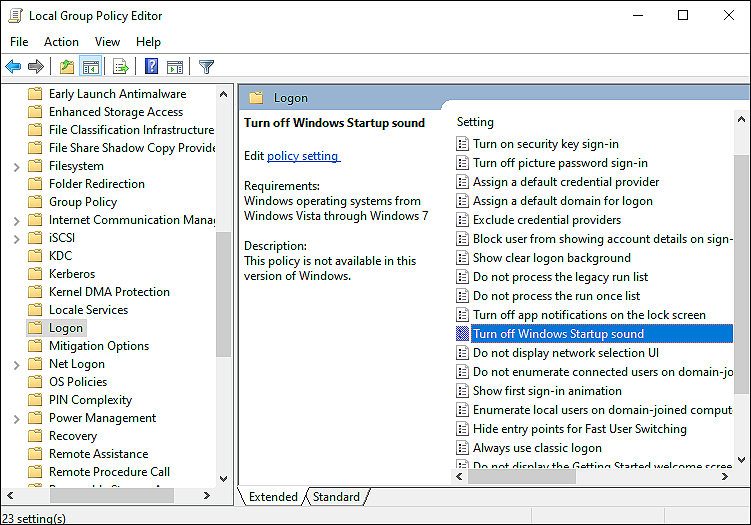Click folder icon beside KDC
Image resolution: width=751 pixels, height=525 pixels.
pos(35,256)
